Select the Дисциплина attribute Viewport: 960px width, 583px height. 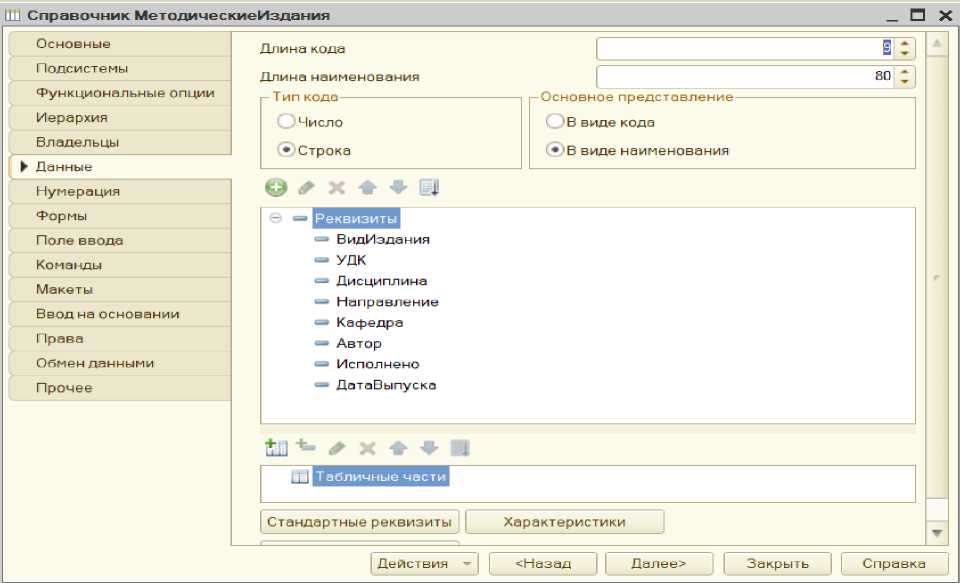(x=381, y=281)
